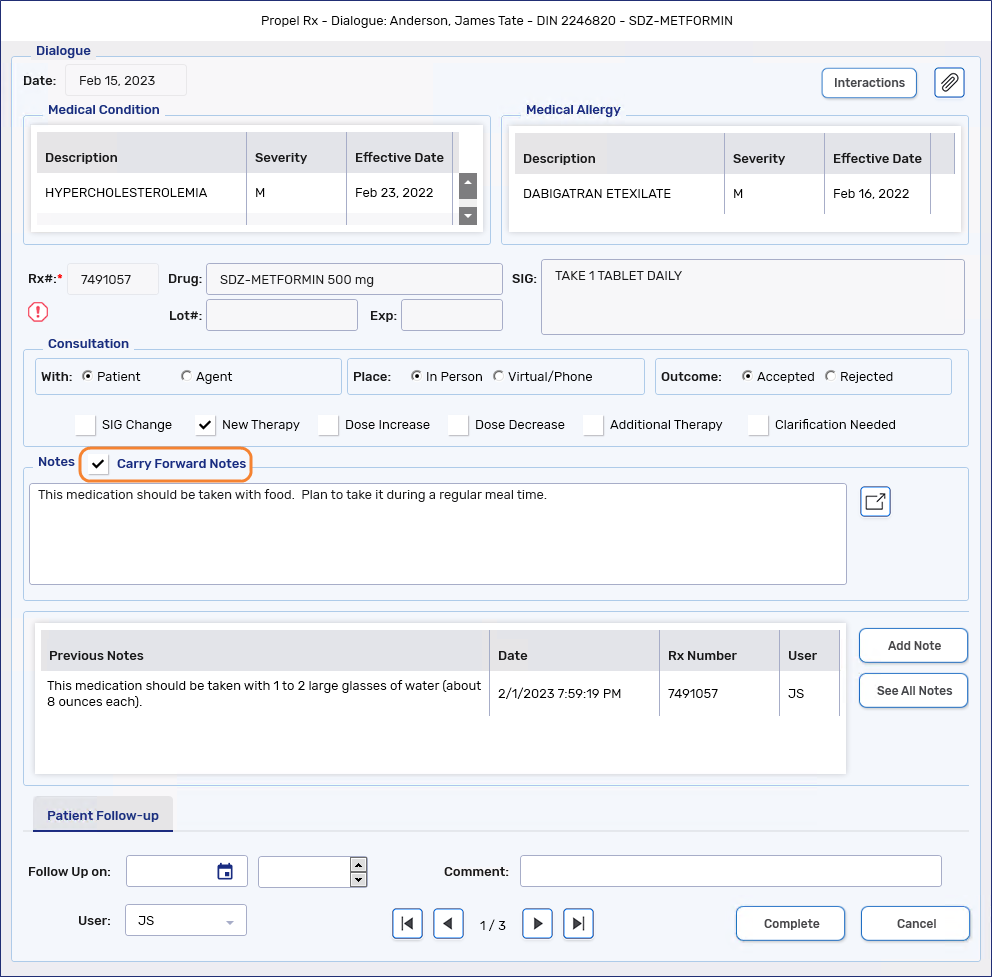This screenshot has width=992, height=977.
Task: Expand the Notes field with the pop-out icon
Action: click(875, 501)
